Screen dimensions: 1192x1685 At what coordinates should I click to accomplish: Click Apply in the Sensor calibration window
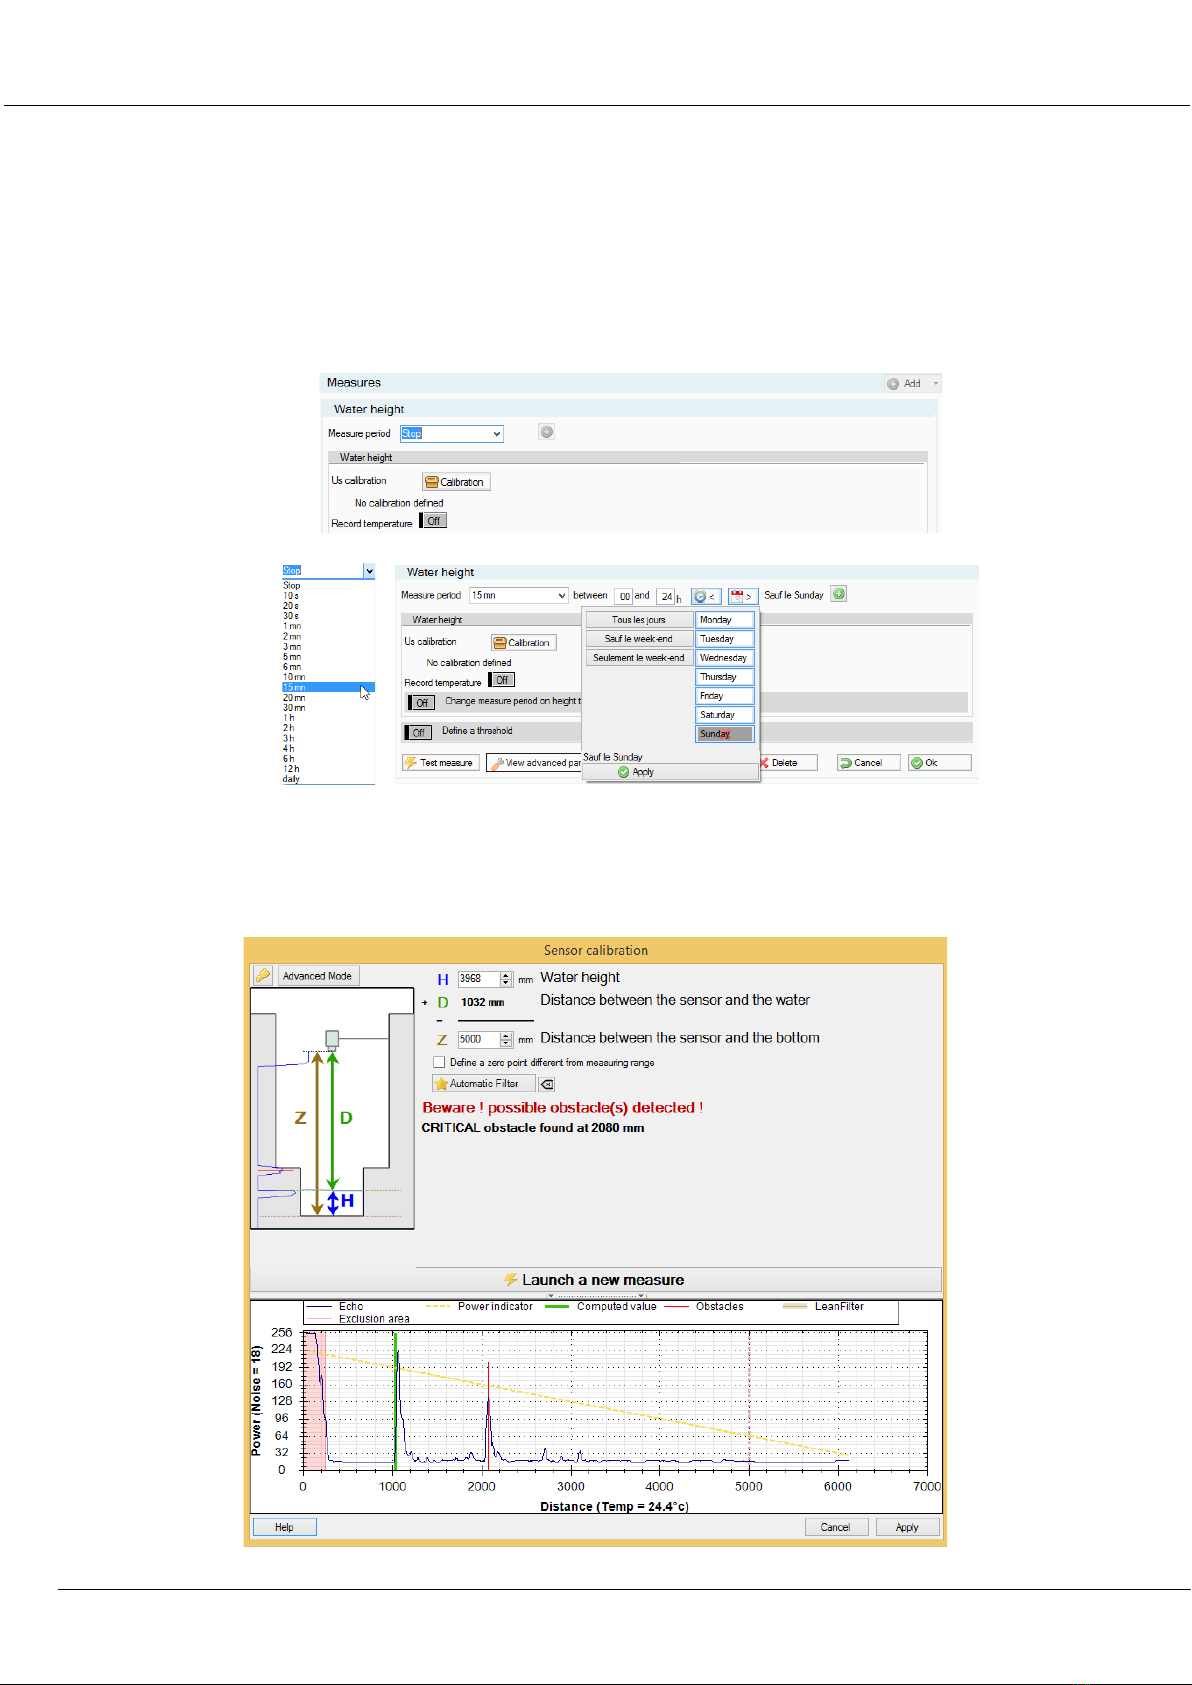click(907, 1527)
